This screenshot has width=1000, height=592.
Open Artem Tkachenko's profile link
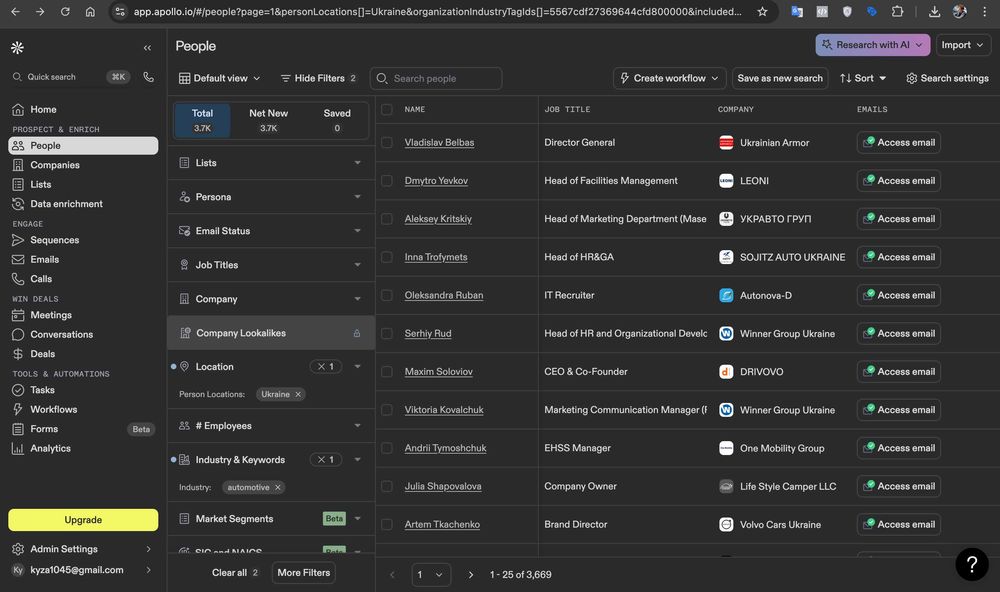[442, 524]
